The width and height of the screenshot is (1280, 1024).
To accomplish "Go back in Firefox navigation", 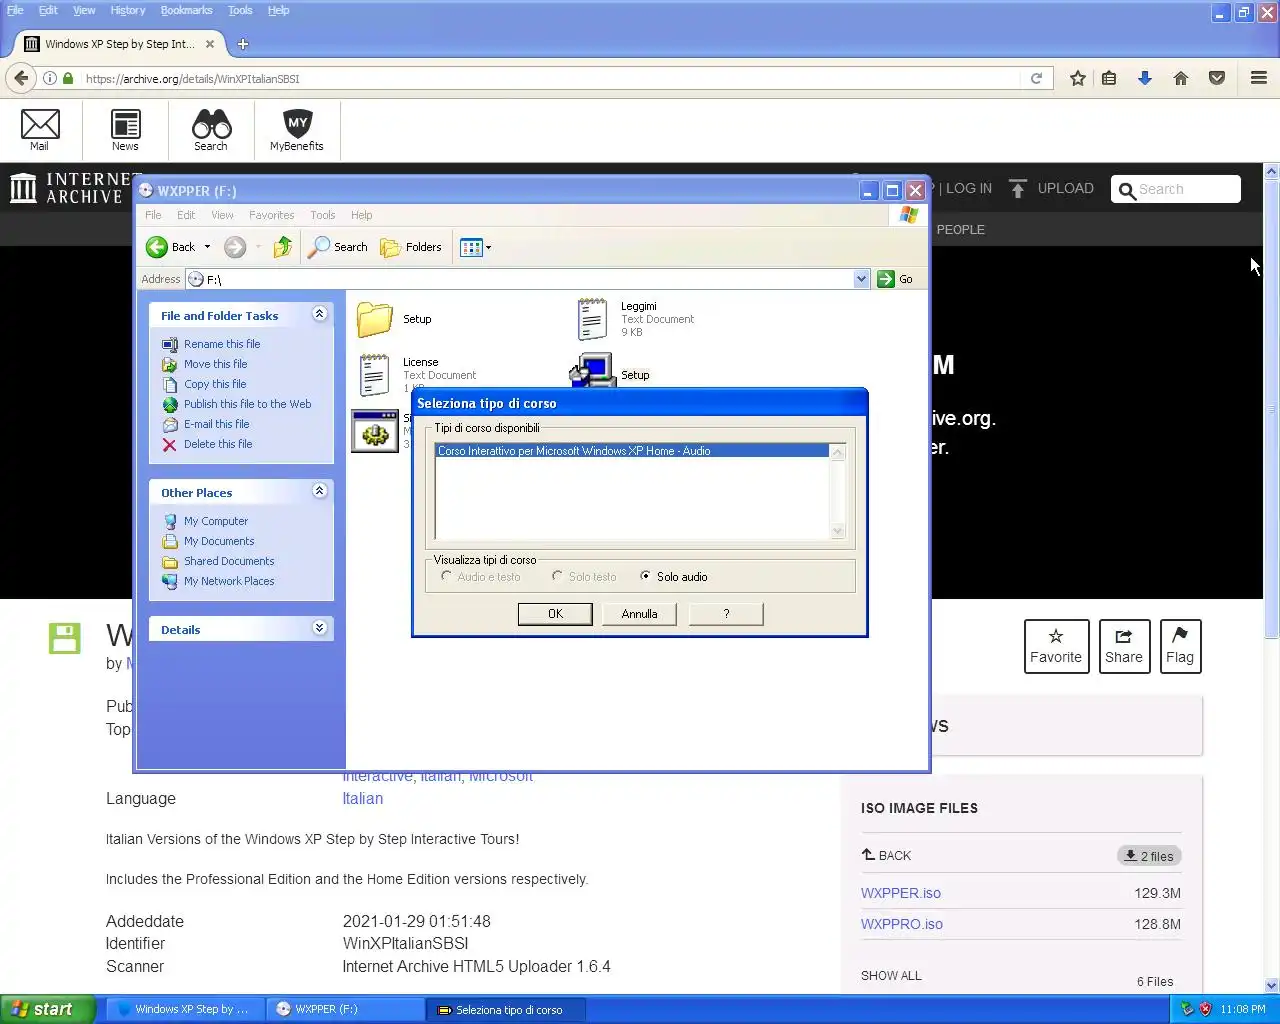I will 21,78.
